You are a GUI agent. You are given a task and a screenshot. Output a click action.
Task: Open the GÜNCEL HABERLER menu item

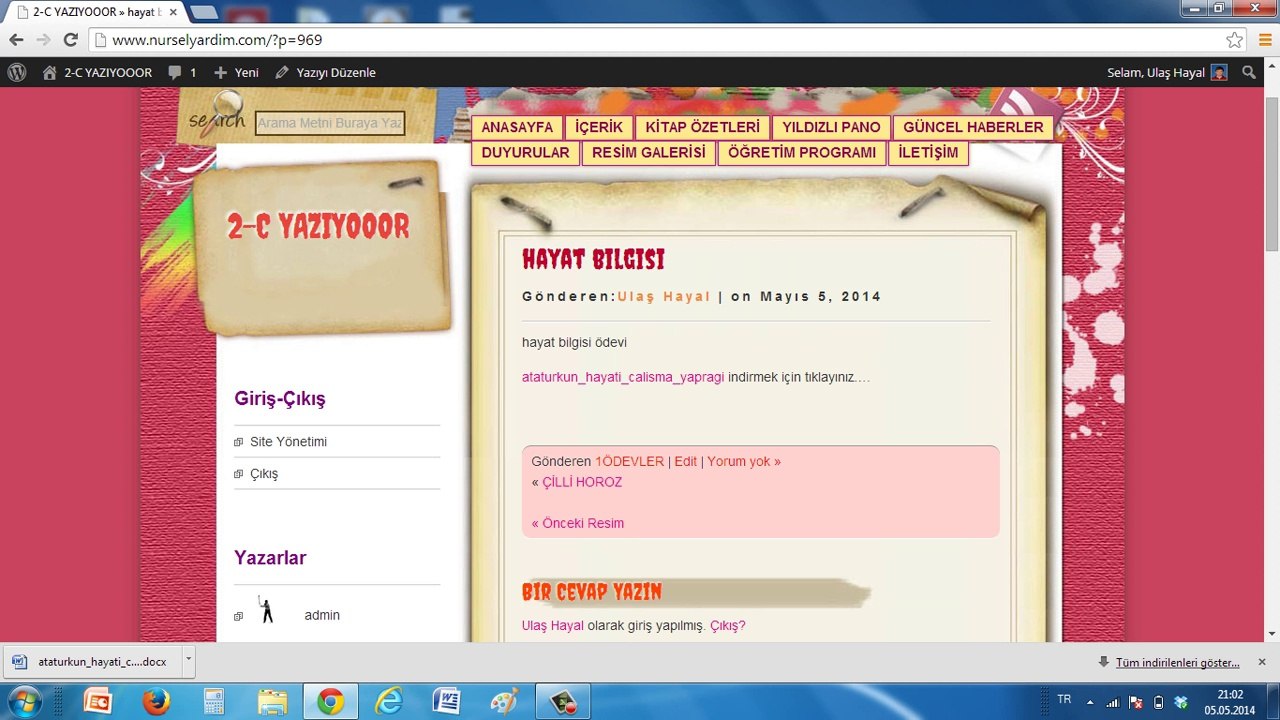point(973,127)
